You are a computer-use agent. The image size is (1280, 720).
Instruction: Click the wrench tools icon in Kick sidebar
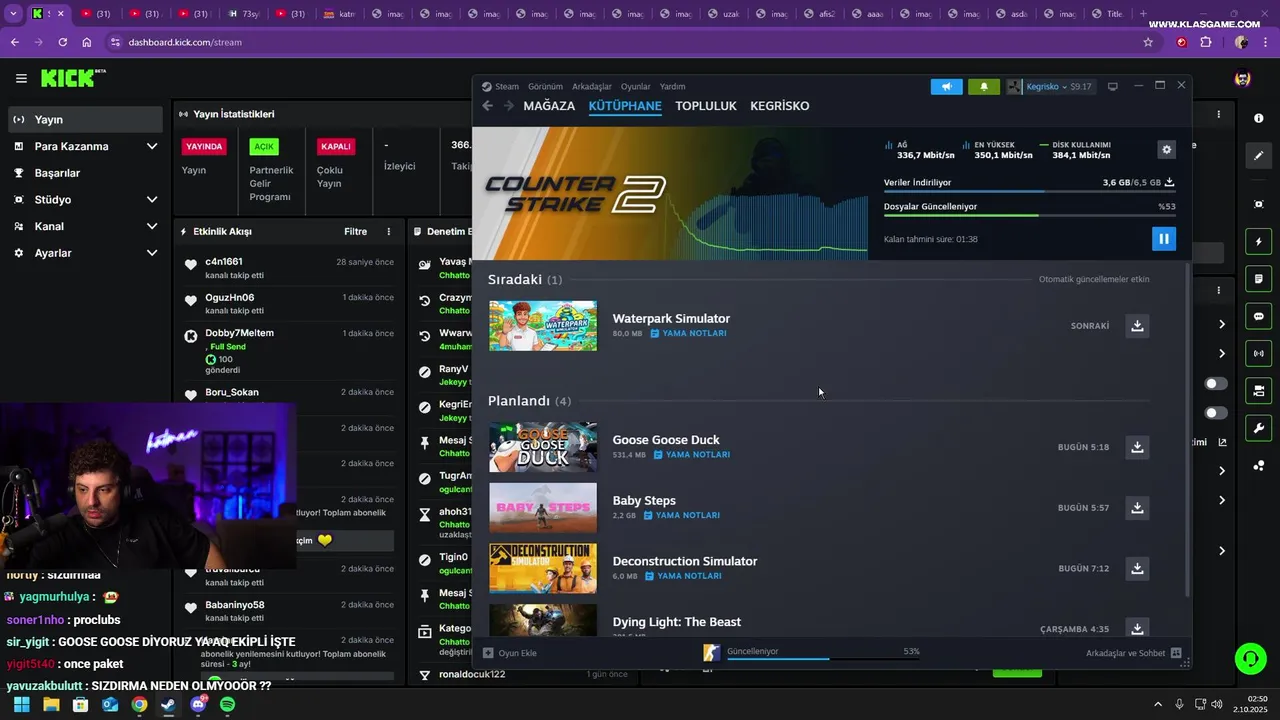point(1258,428)
